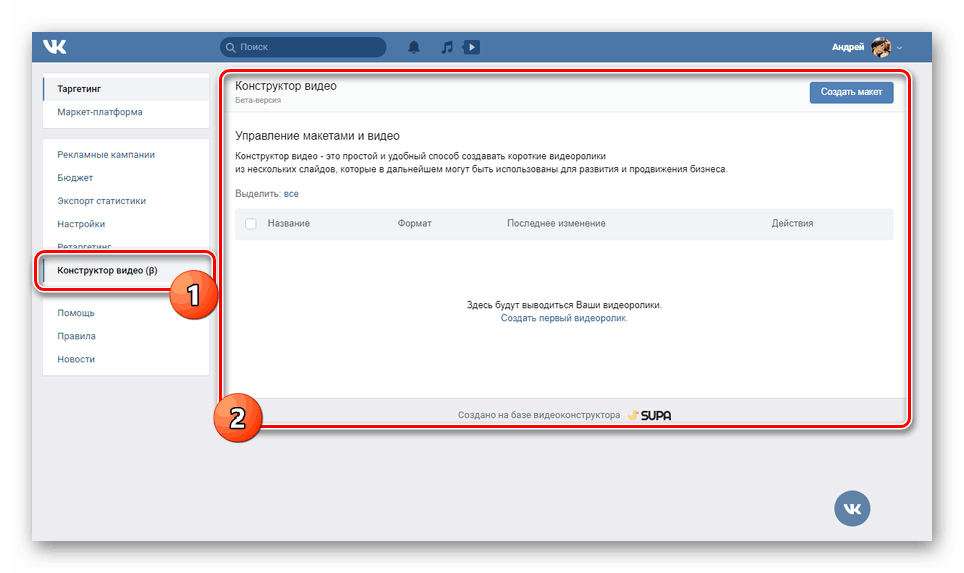This screenshot has width=964, height=573.
Task: Open Настройки in sidebar
Action: 81,224
